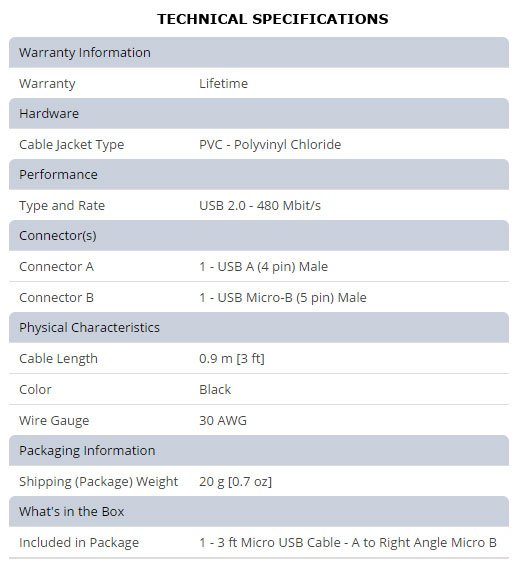Select the Performance section header
The width and height of the screenshot is (521, 574).
(x=259, y=175)
